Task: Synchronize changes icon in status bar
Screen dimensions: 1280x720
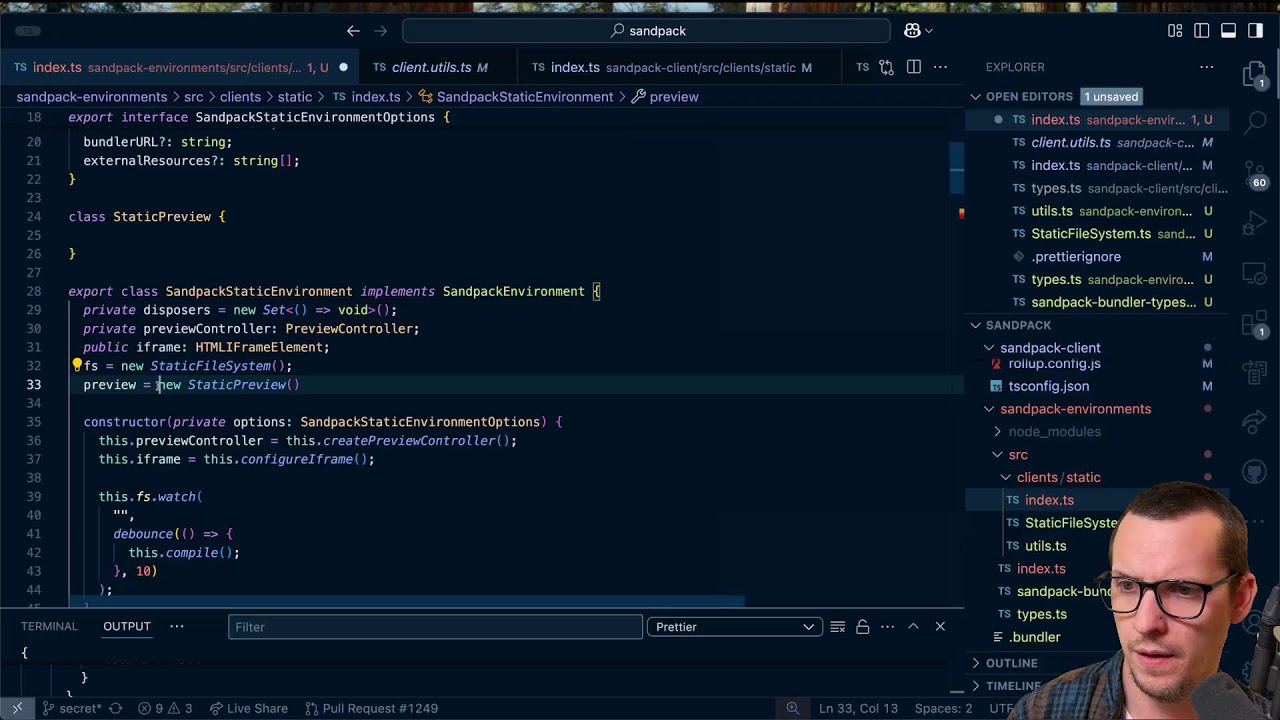Action: [115, 708]
